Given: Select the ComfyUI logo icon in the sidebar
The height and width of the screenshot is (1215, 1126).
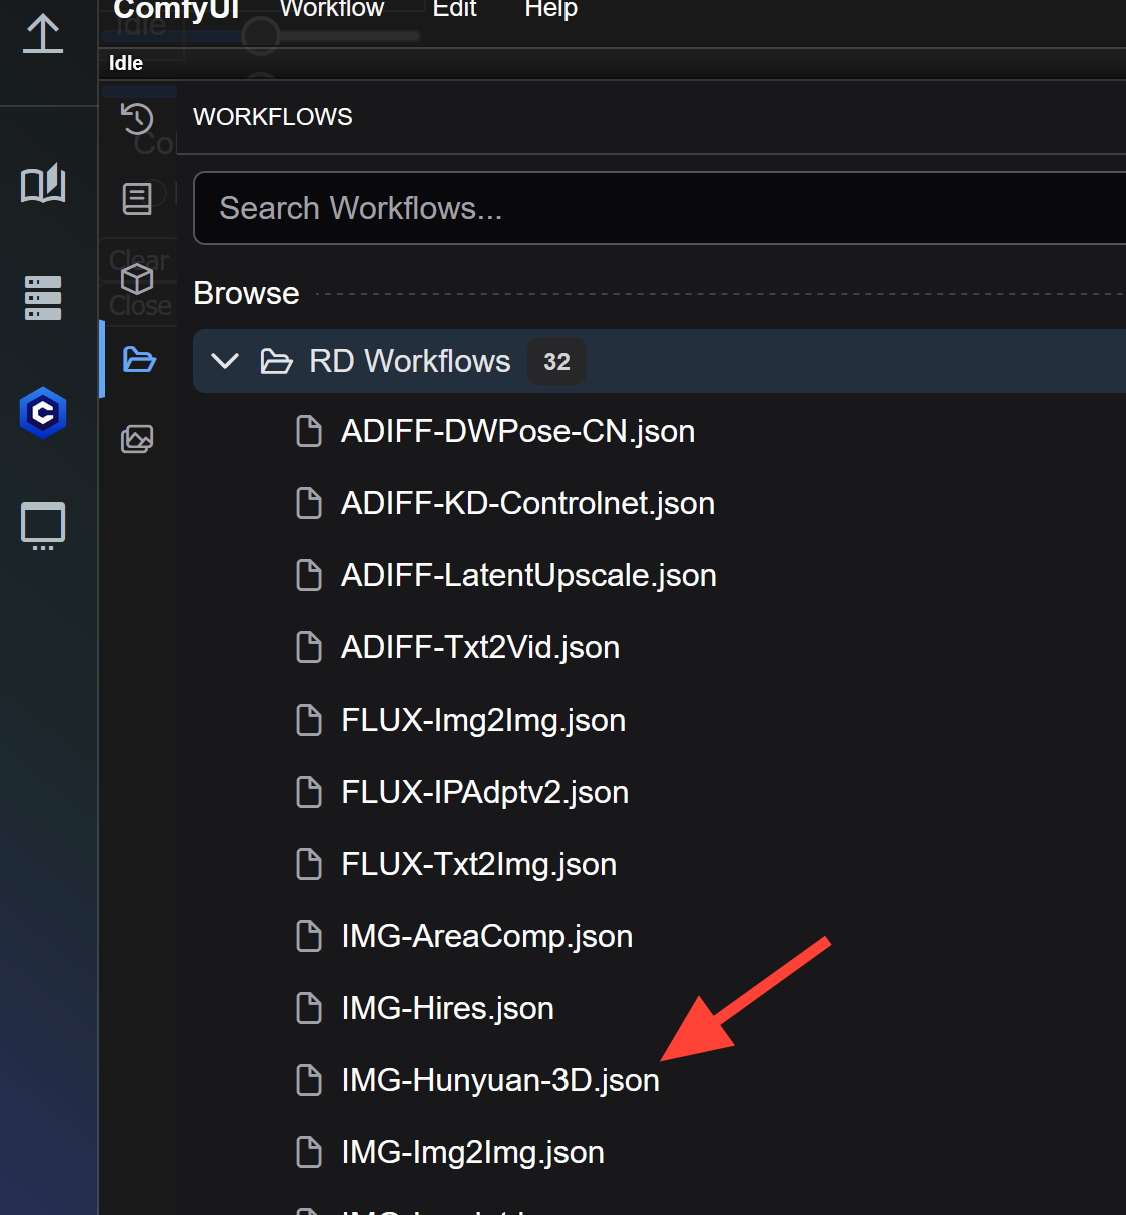Looking at the screenshot, I should pyautogui.click(x=42, y=412).
